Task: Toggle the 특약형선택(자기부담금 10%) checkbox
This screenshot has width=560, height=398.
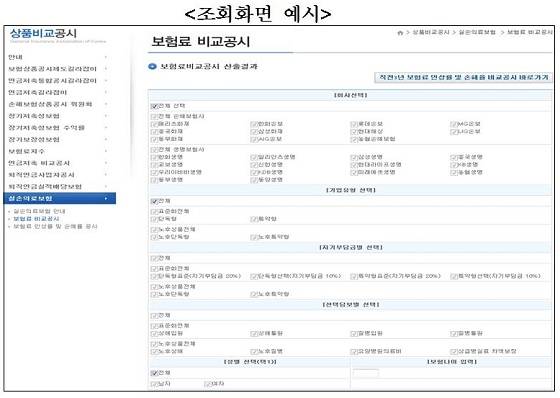Action: (x=454, y=277)
